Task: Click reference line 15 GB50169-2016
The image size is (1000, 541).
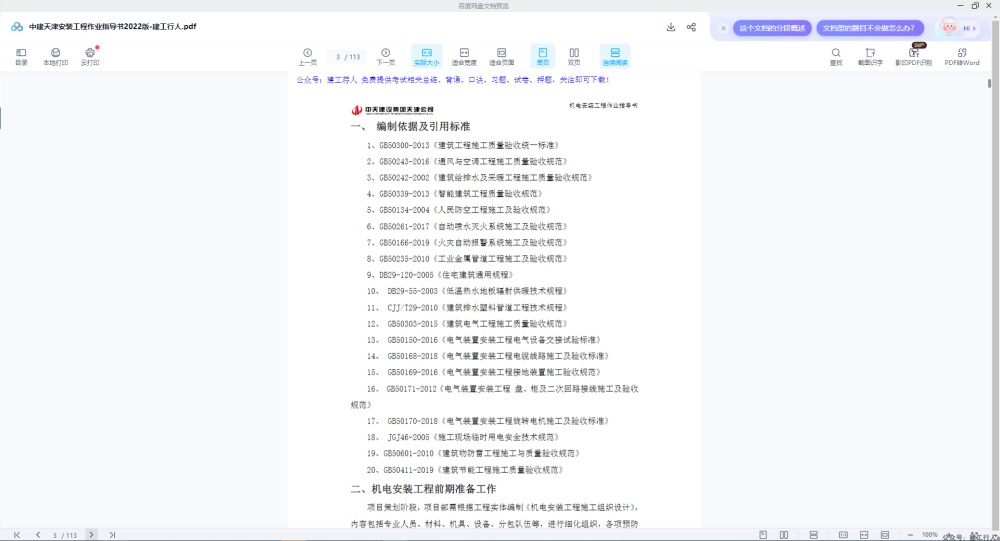Action: [x=483, y=372]
